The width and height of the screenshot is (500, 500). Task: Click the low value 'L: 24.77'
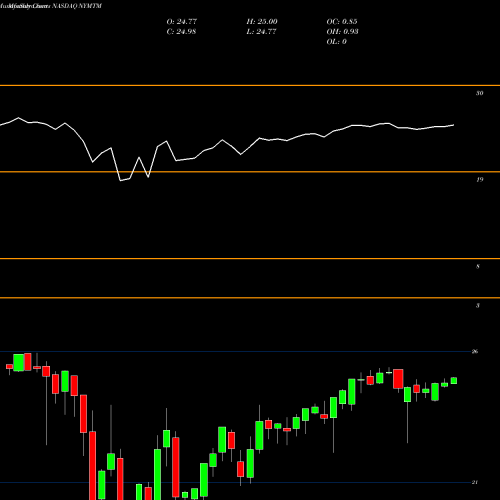(x=261, y=31)
